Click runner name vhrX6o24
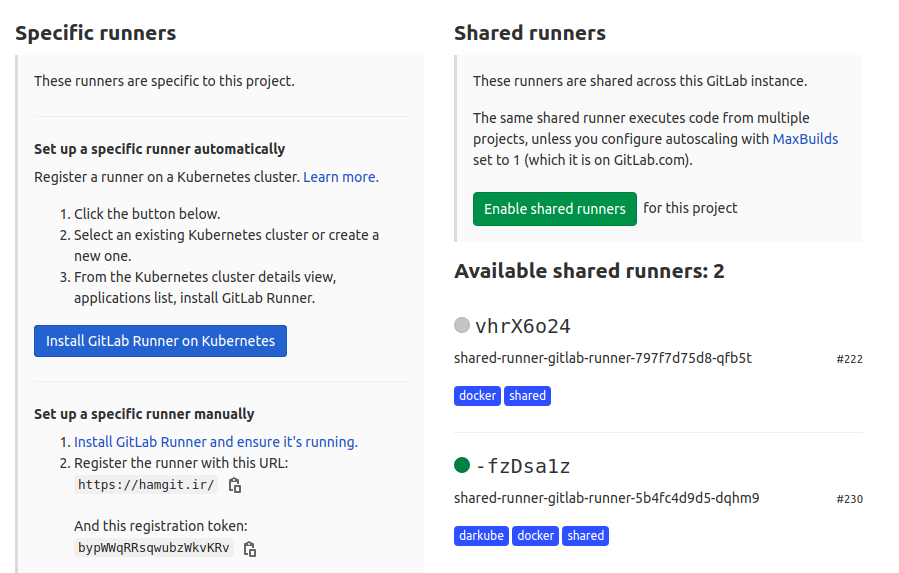 [x=523, y=326]
